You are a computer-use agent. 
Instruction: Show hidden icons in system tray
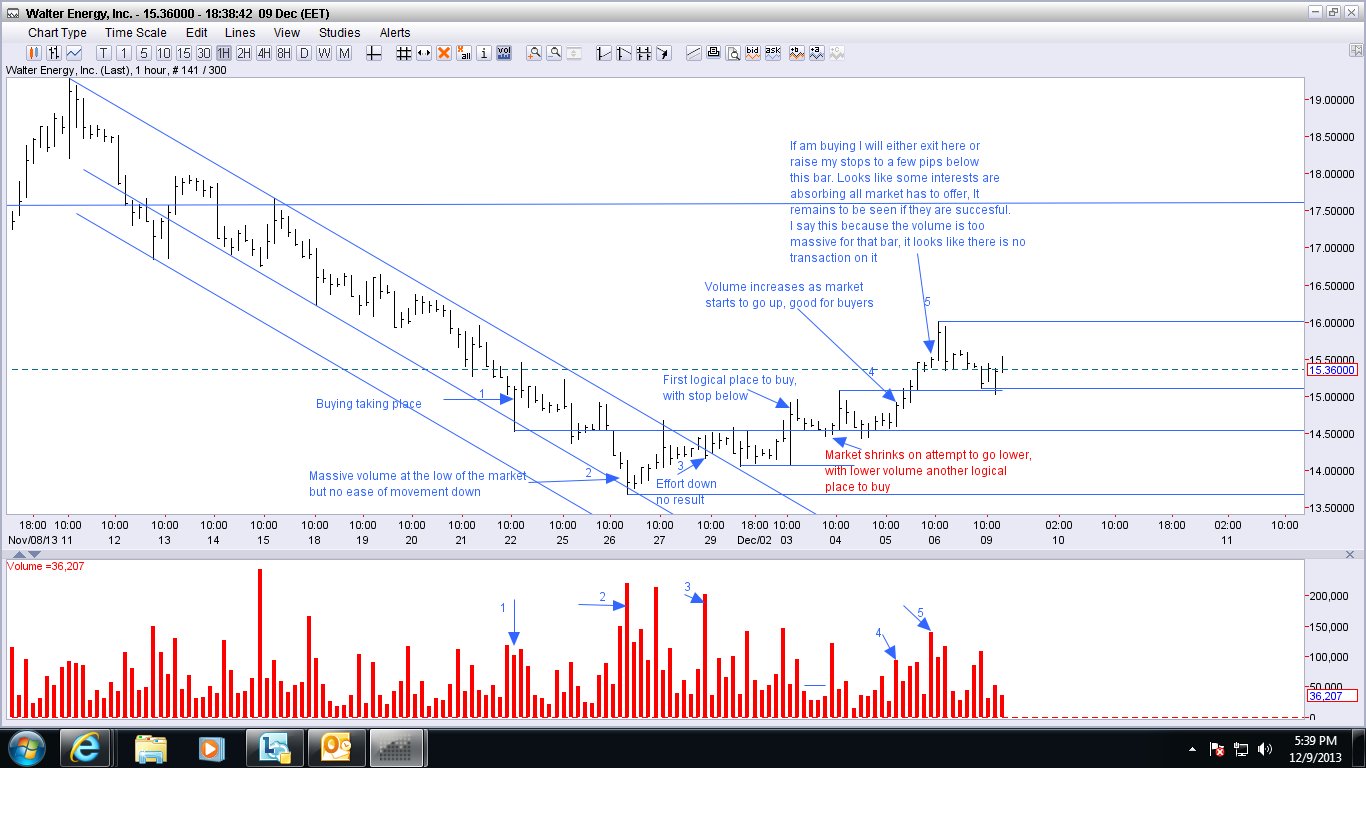[1192, 749]
